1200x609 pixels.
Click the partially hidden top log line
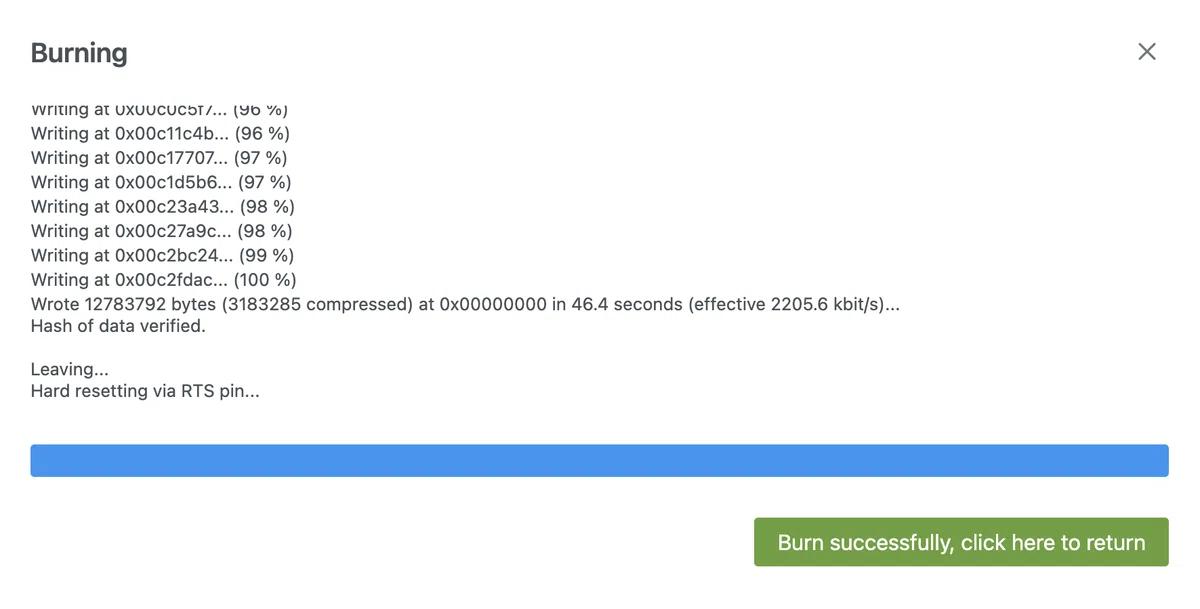[x=160, y=110]
